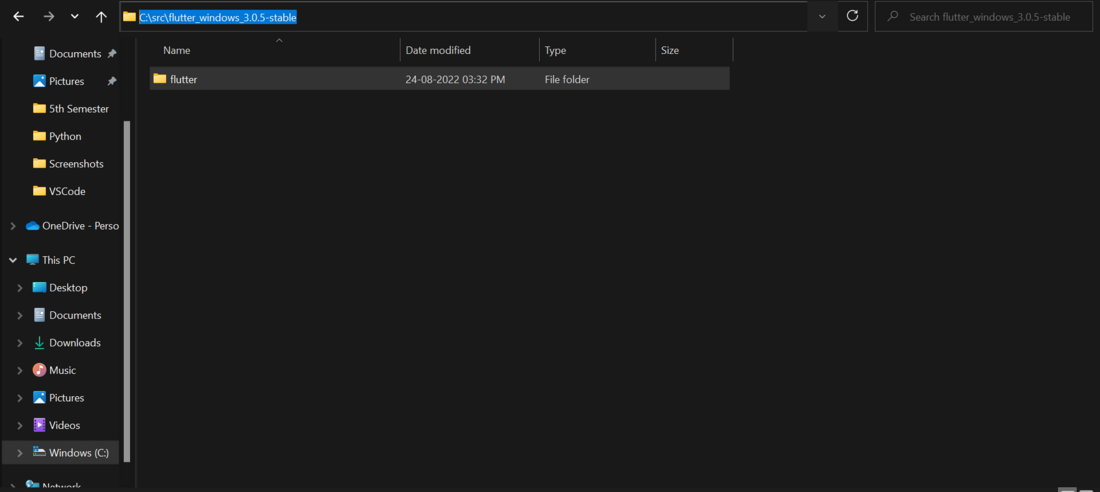Refresh the current folder view
The image size is (1100, 492).
pyautogui.click(x=852, y=16)
